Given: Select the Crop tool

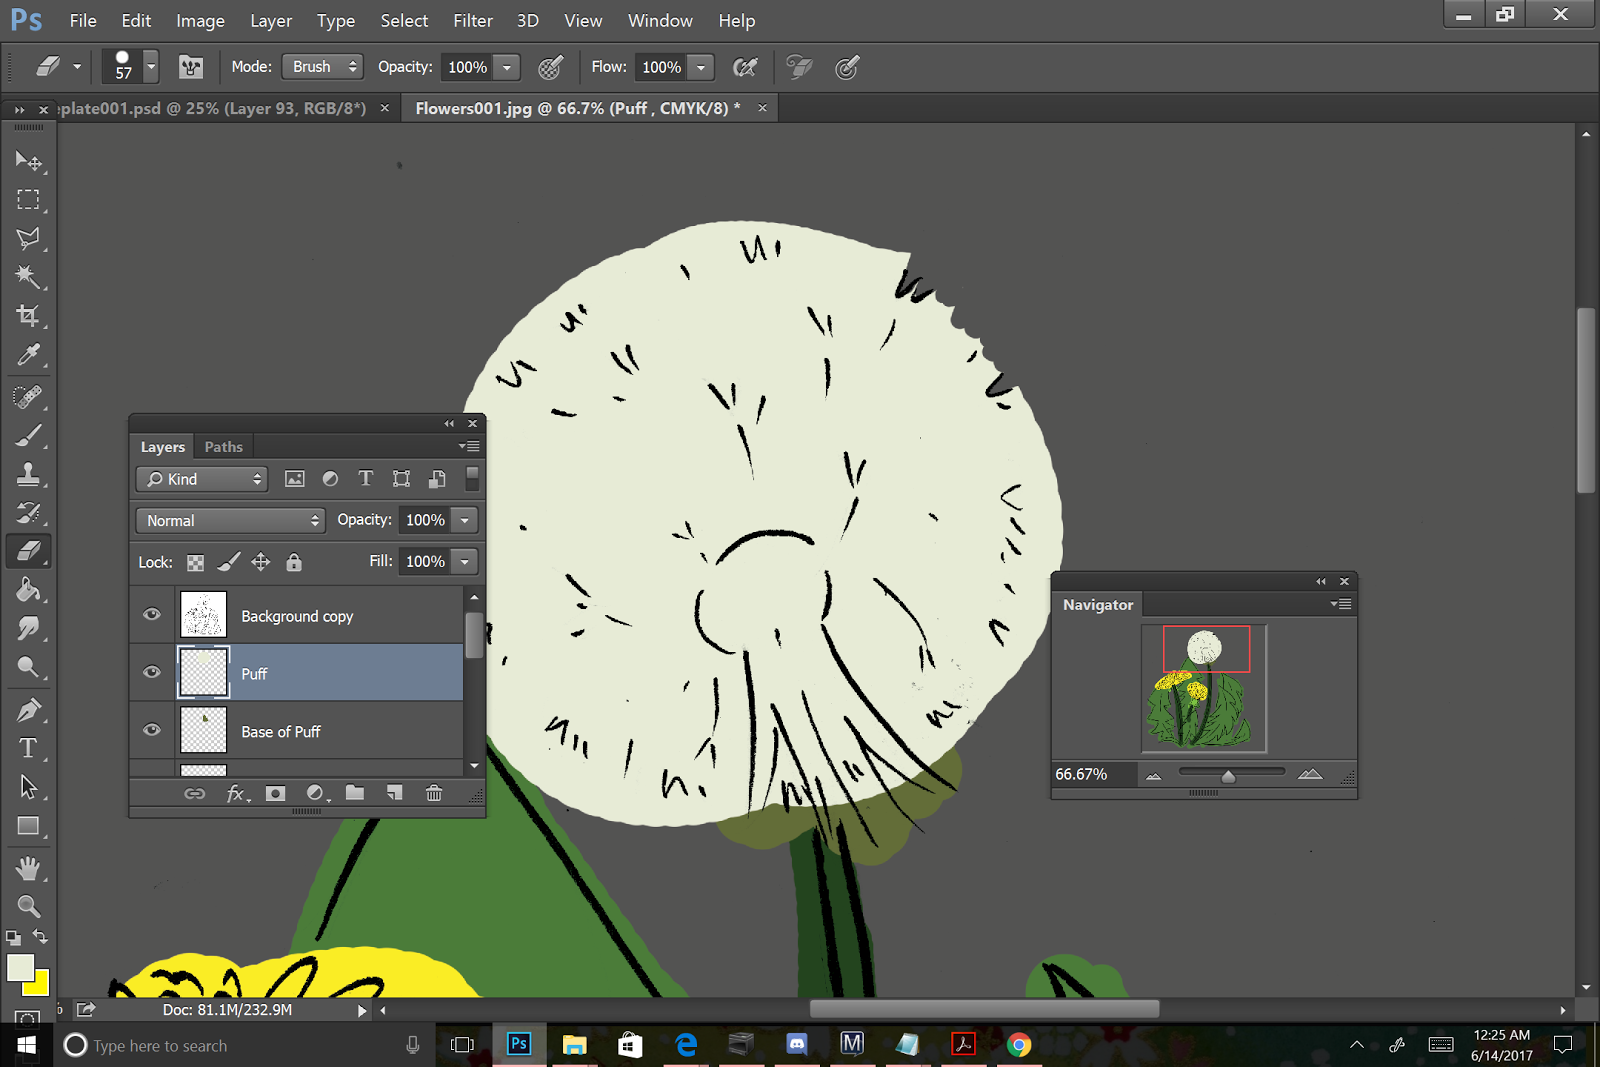Looking at the screenshot, I should click(x=27, y=316).
